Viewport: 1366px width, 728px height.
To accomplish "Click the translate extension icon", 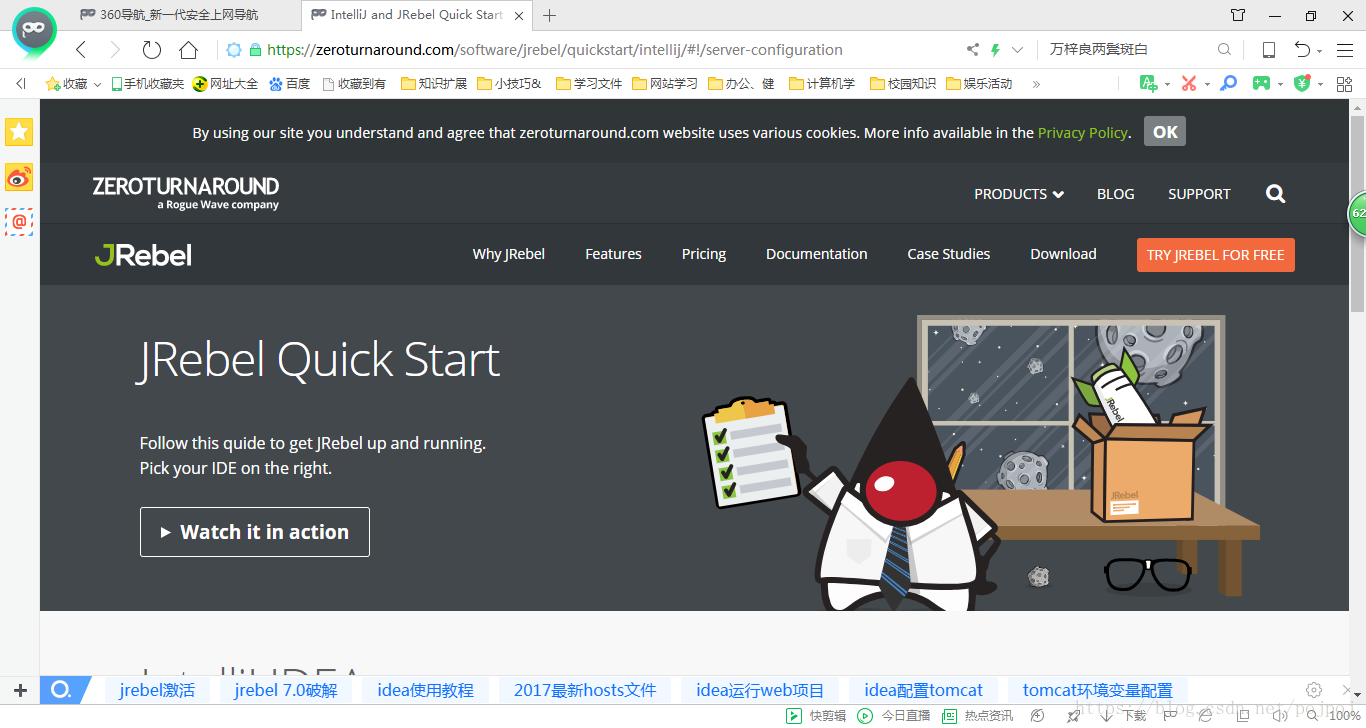I will [x=1149, y=84].
